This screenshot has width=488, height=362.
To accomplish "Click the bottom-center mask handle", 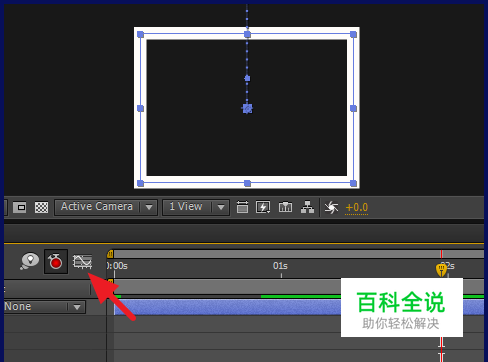I will pos(247,183).
